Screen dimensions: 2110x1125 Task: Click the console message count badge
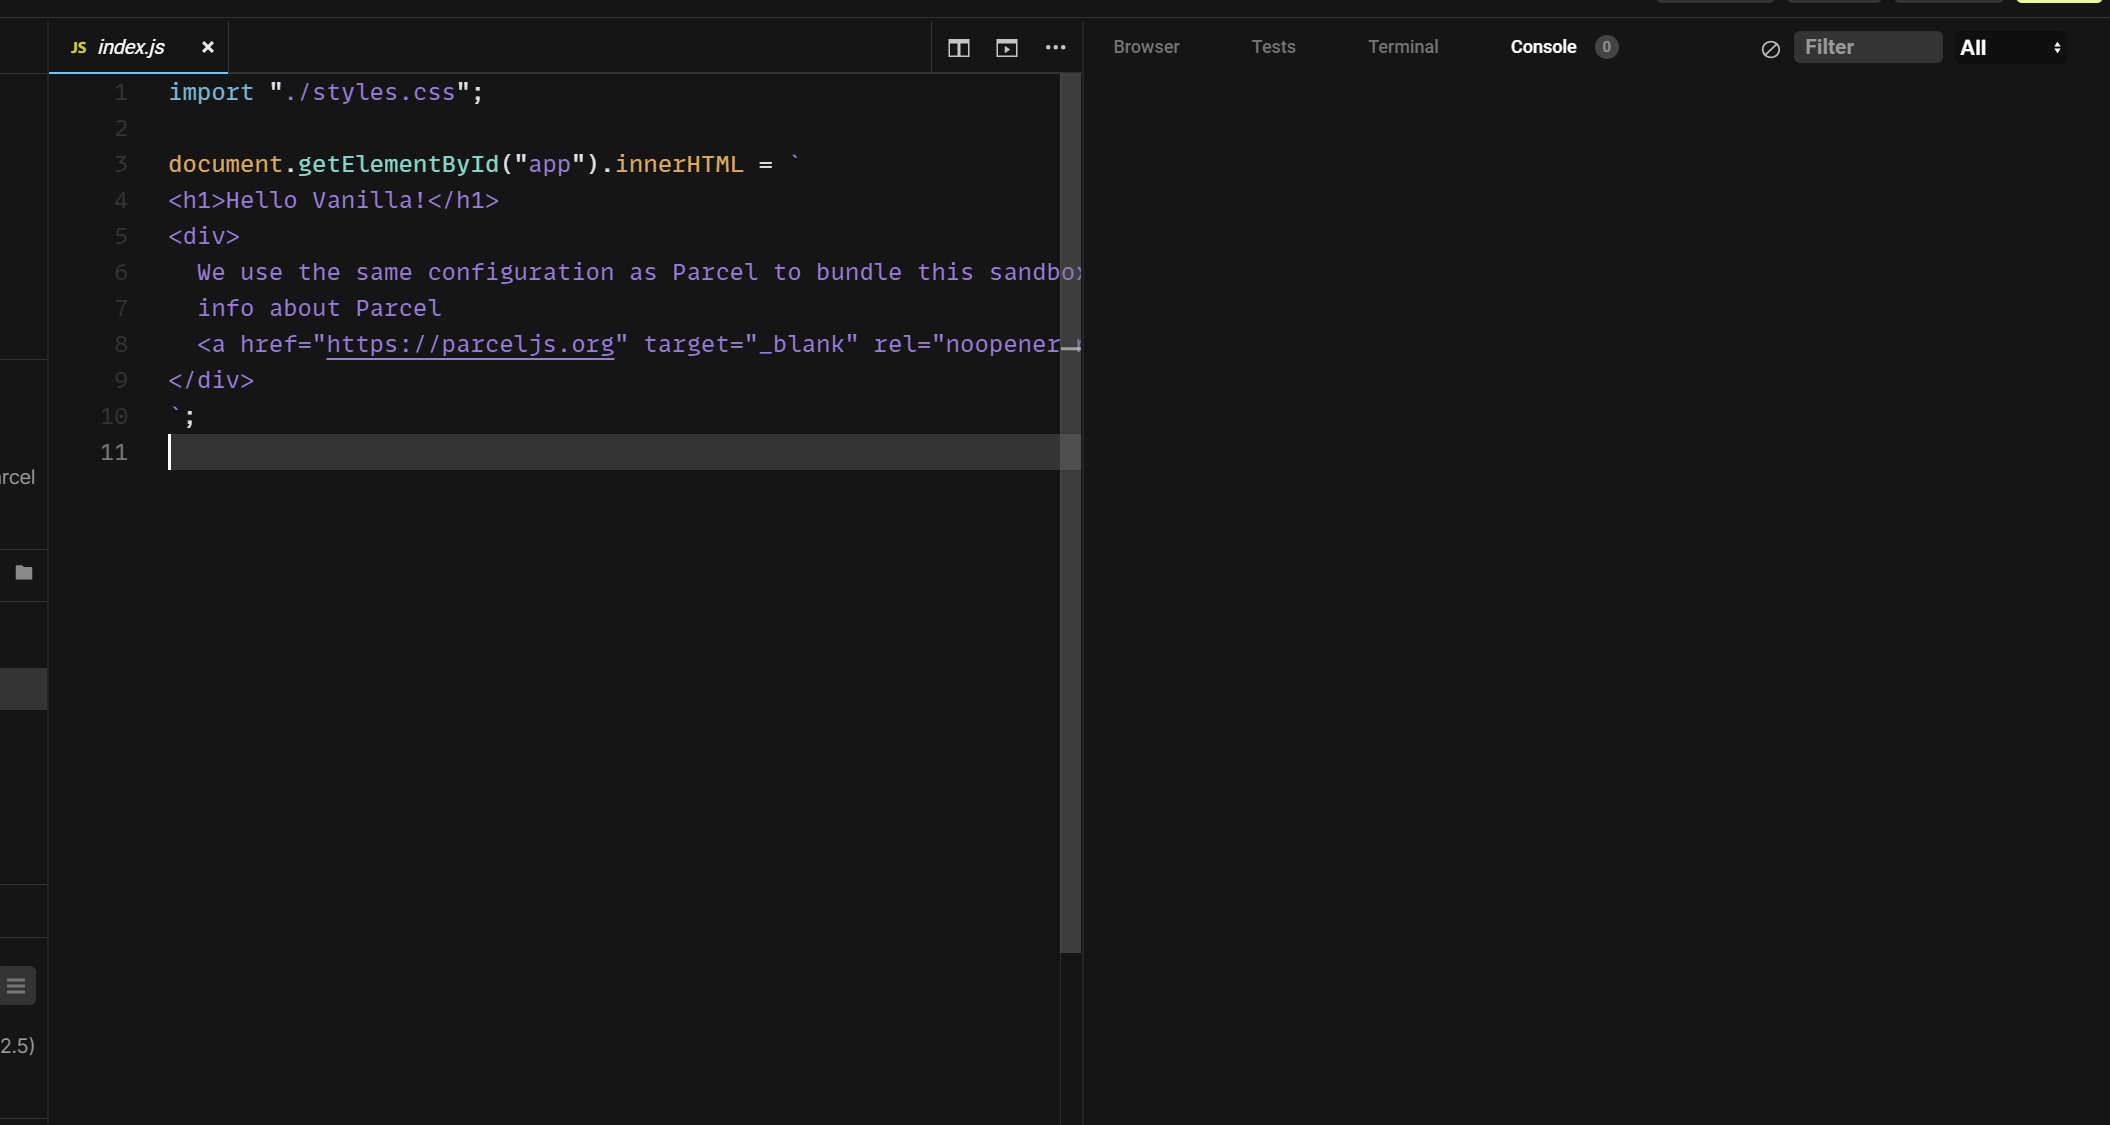(1606, 47)
